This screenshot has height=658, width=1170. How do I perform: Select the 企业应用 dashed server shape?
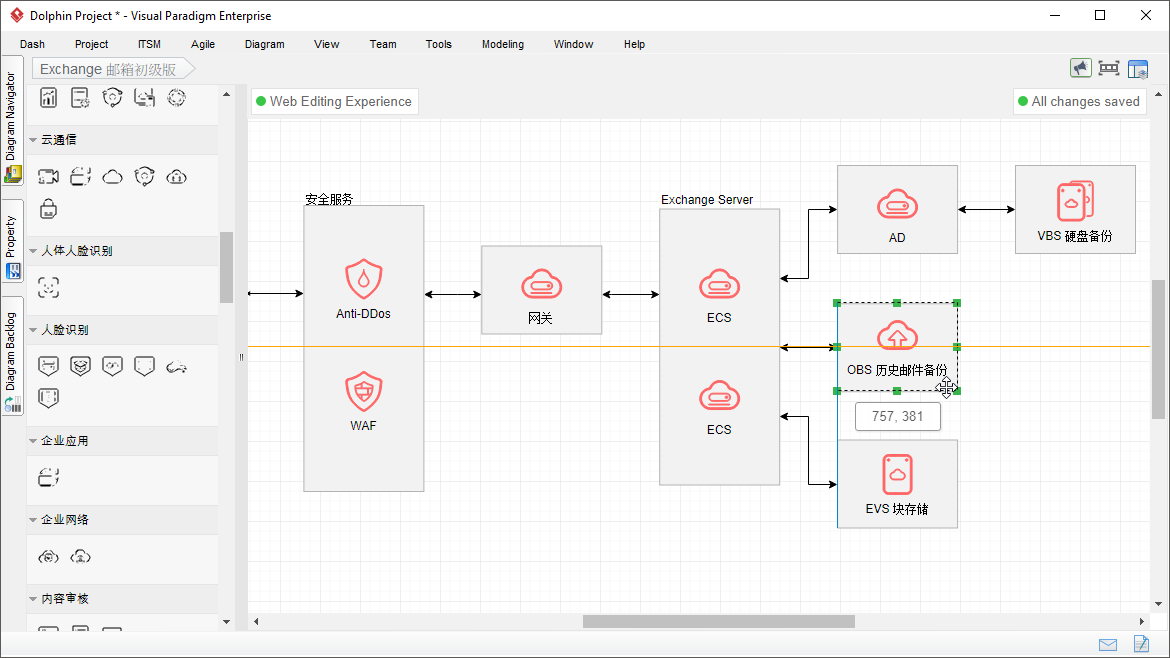pyautogui.click(x=49, y=477)
